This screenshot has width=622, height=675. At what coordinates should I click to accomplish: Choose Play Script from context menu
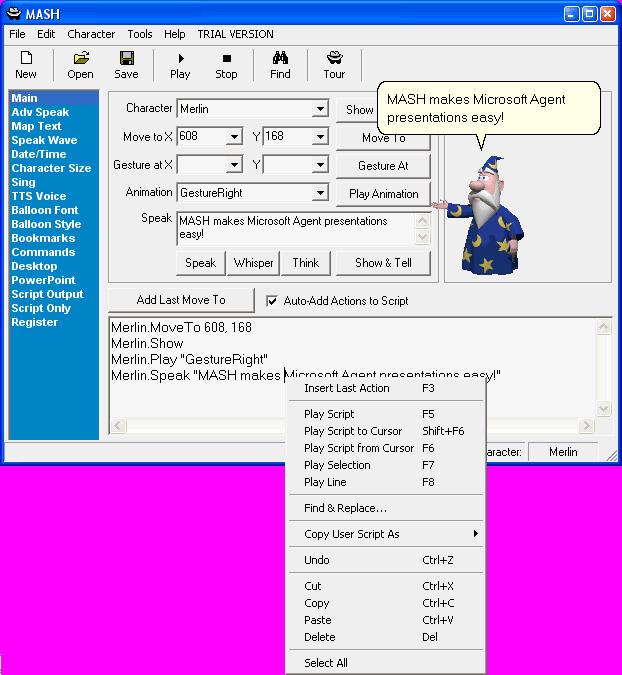click(329, 414)
